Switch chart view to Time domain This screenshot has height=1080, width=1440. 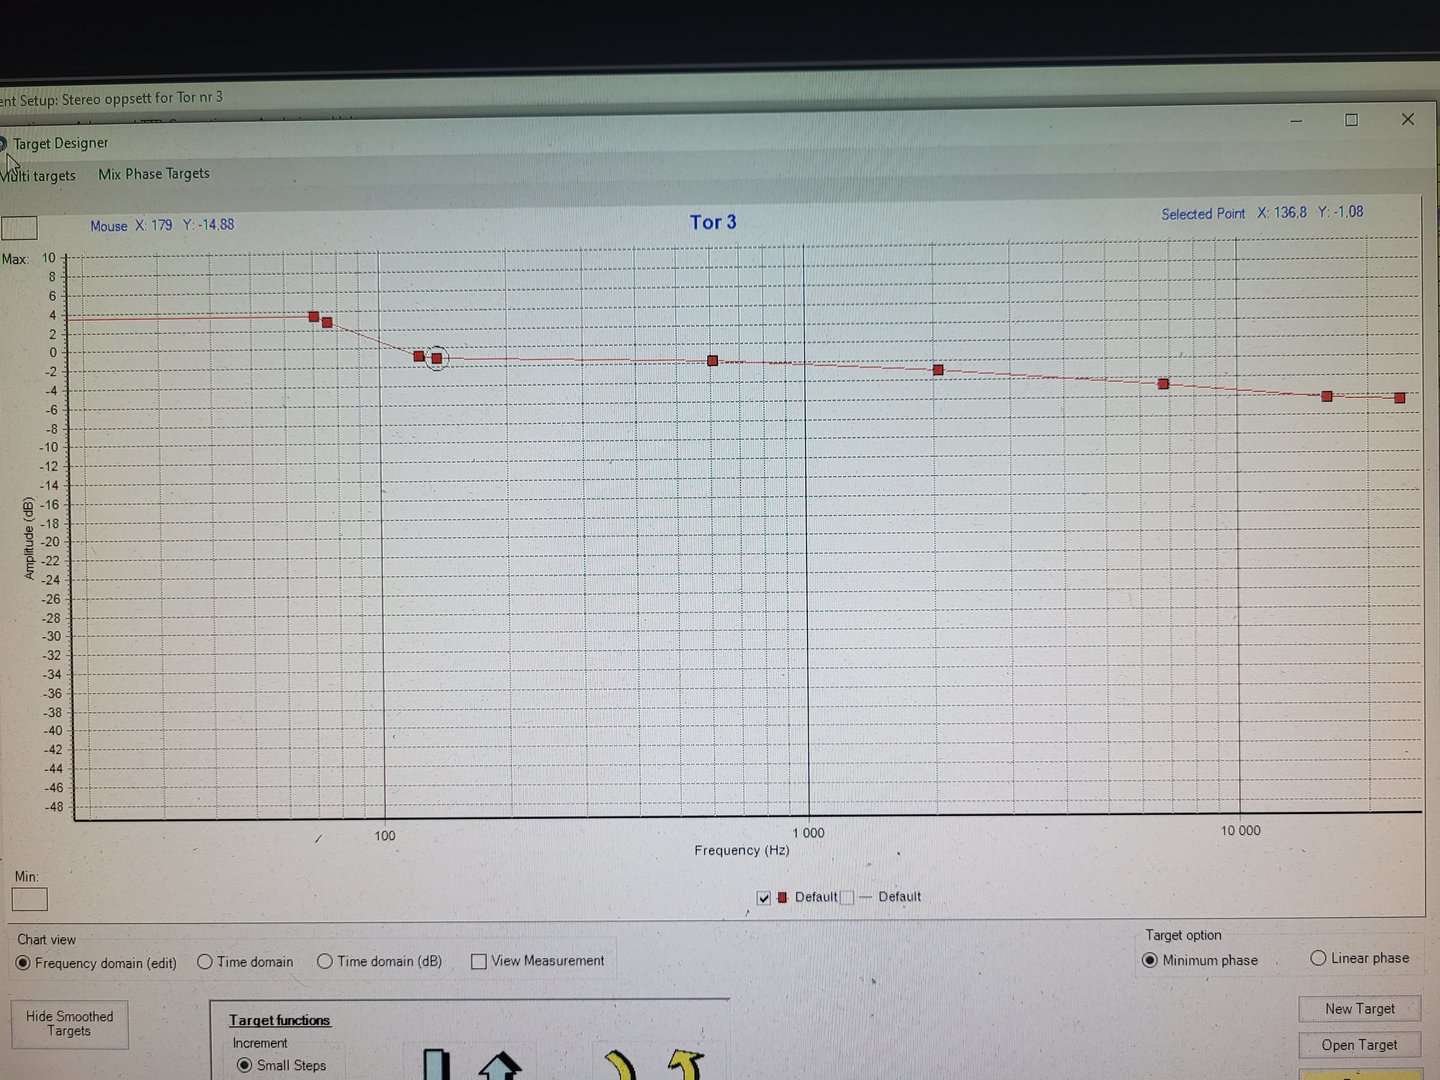pyautogui.click(x=205, y=962)
